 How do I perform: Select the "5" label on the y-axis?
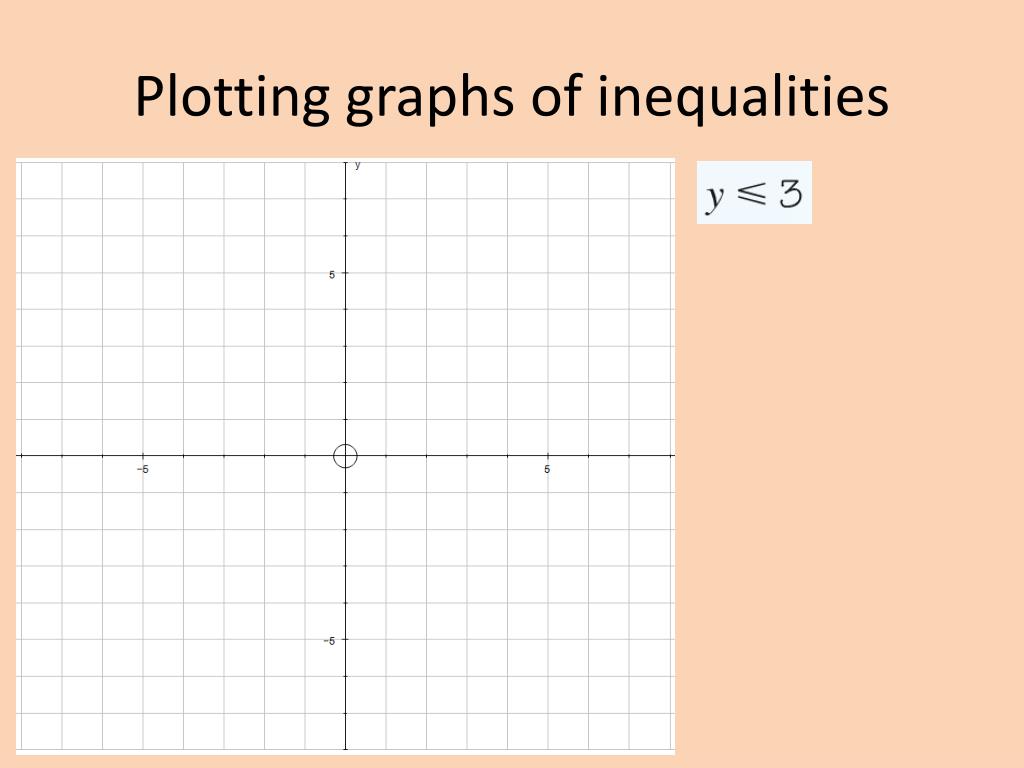[x=332, y=274]
